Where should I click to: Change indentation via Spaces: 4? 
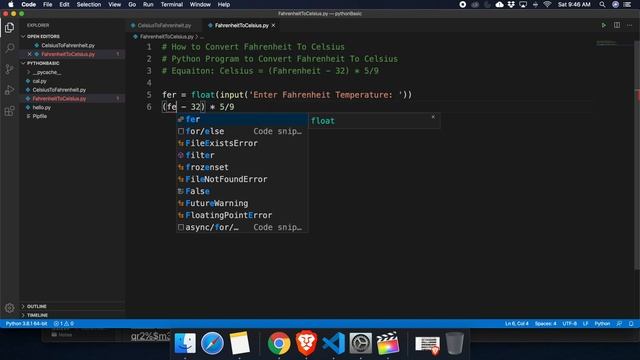coord(546,324)
